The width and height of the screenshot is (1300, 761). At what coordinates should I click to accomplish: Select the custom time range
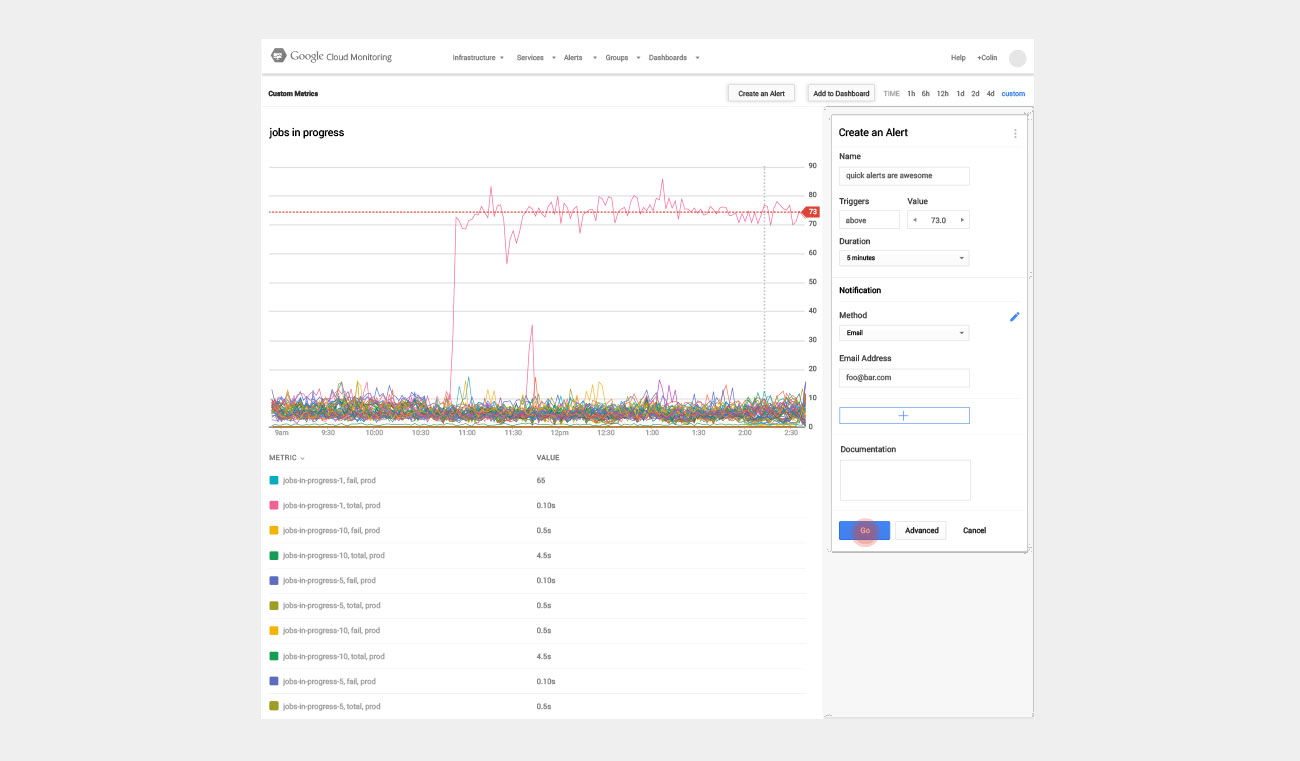1013,94
